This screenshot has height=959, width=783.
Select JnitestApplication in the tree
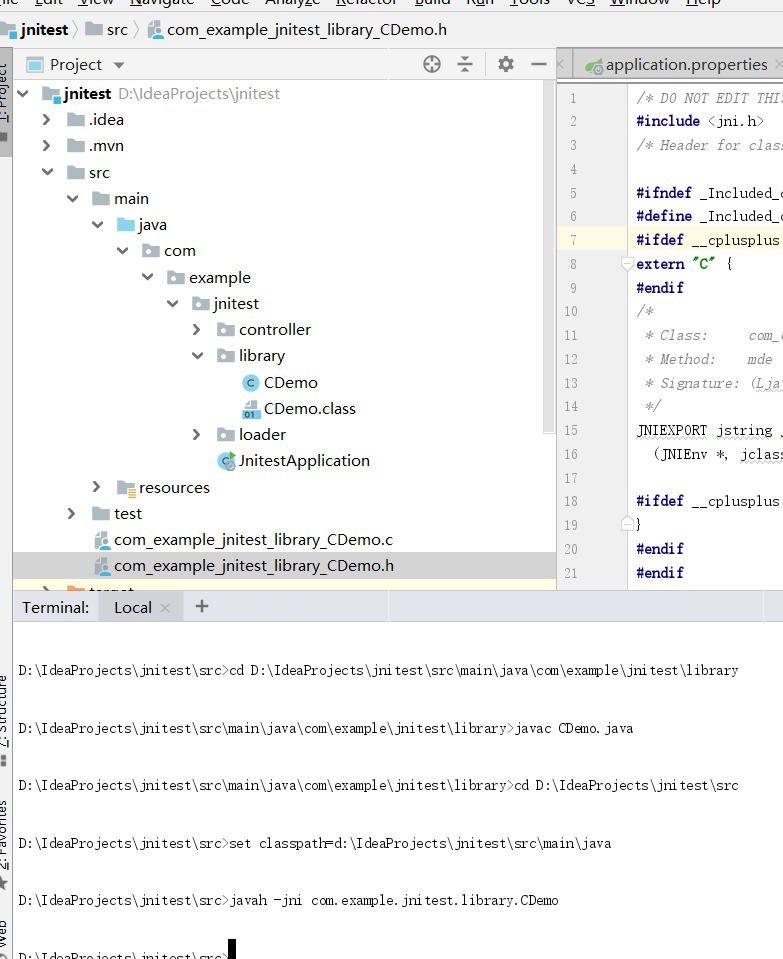(304, 461)
